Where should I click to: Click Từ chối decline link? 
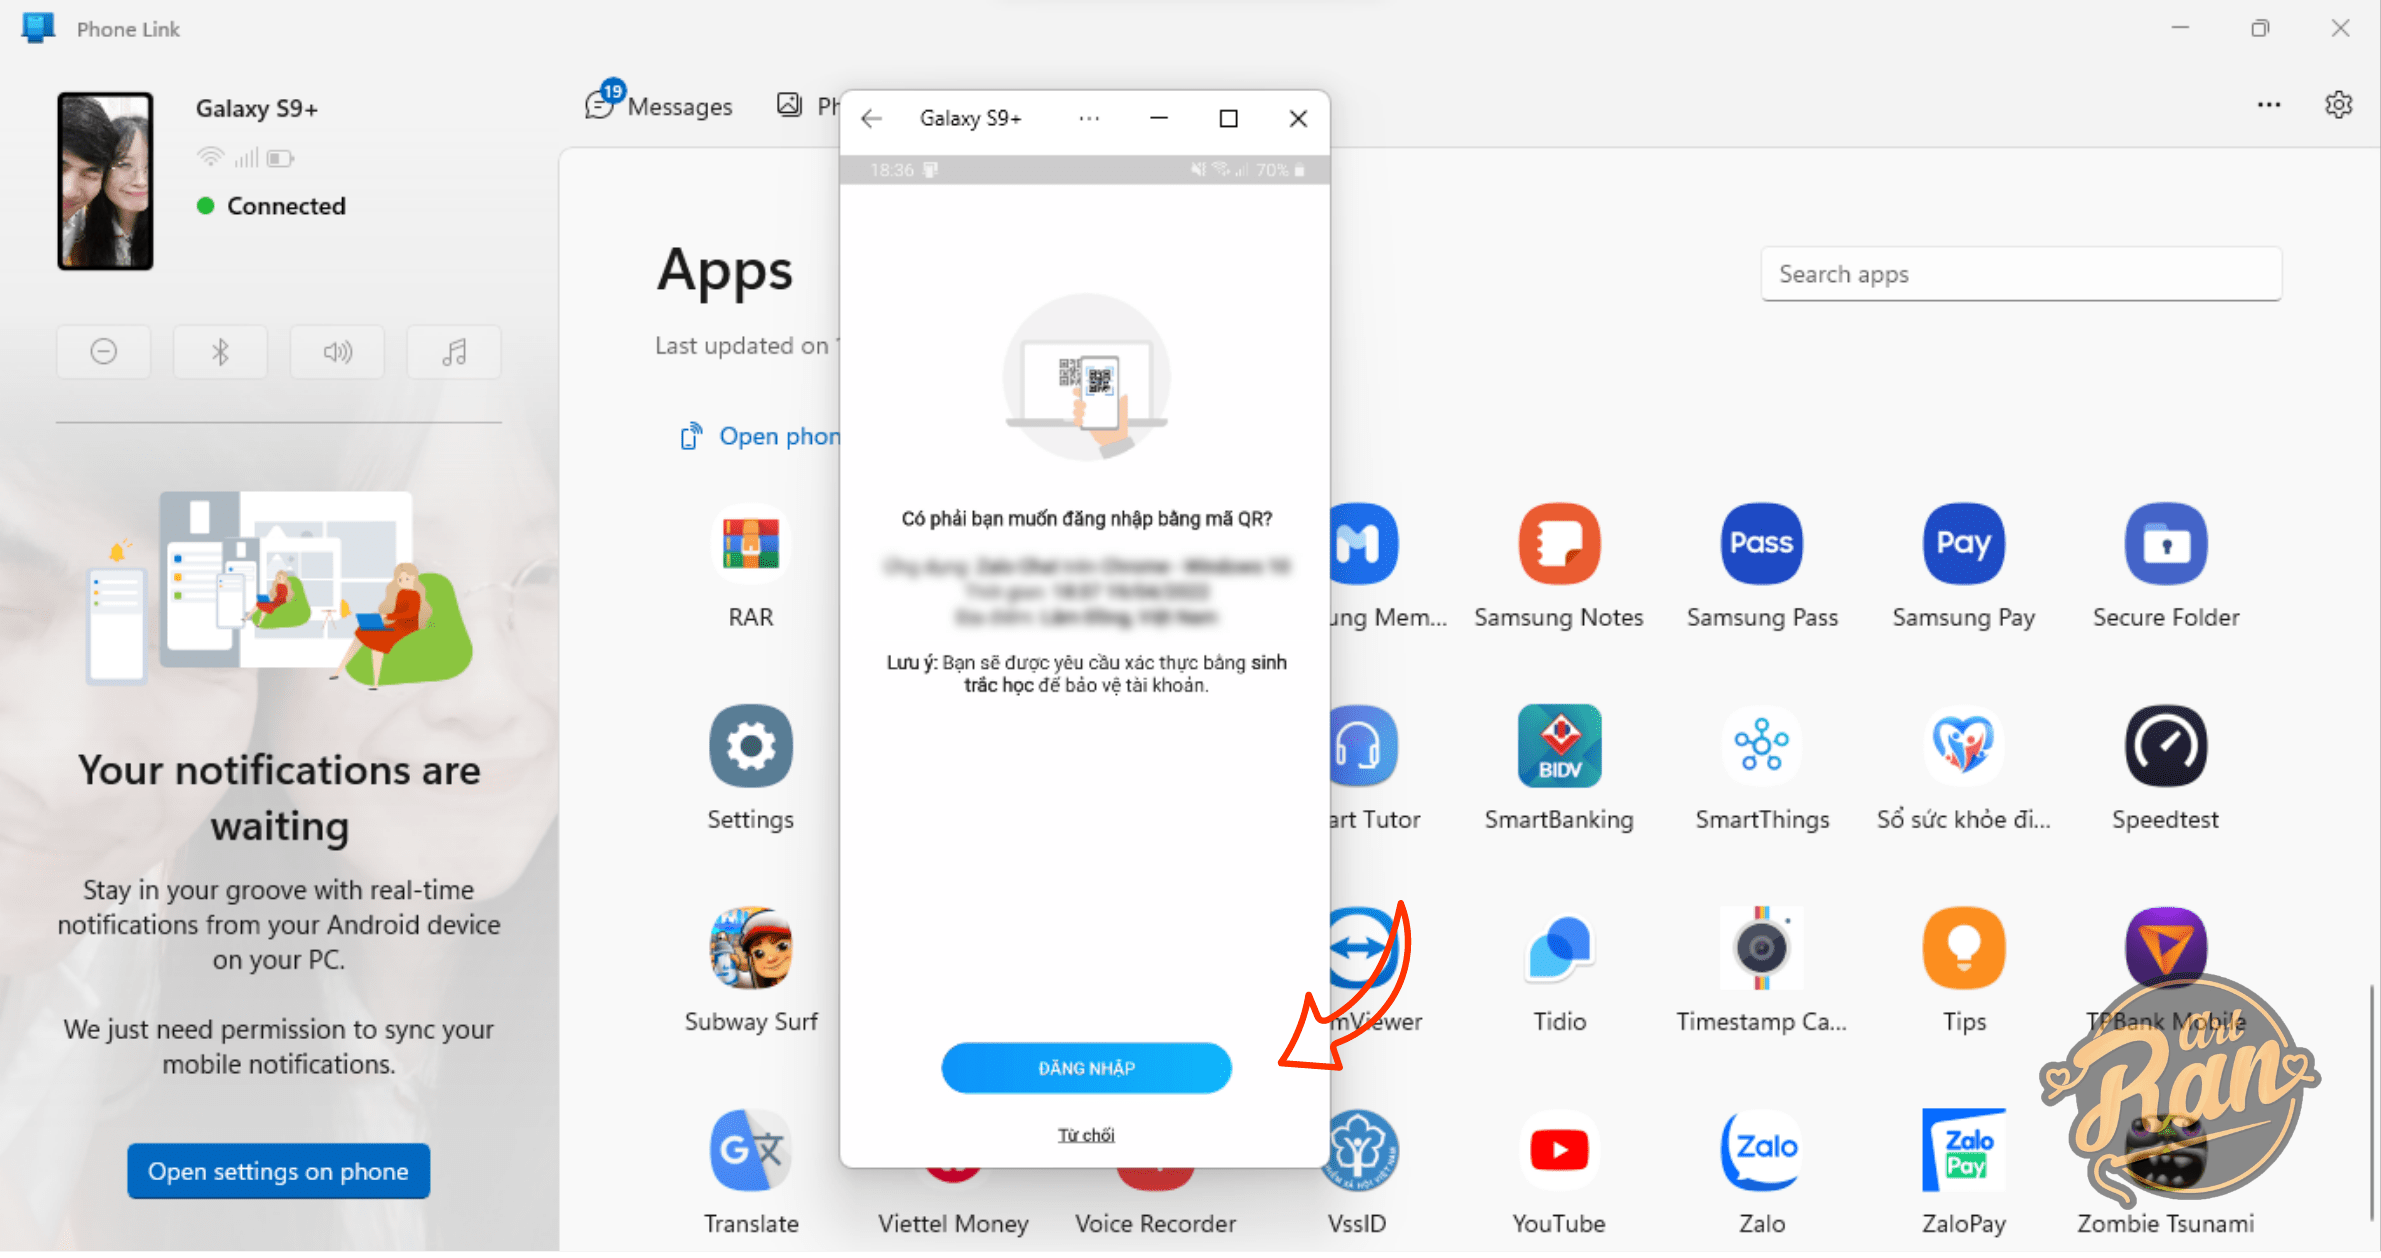pyautogui.click(x=1086, y=1135)
